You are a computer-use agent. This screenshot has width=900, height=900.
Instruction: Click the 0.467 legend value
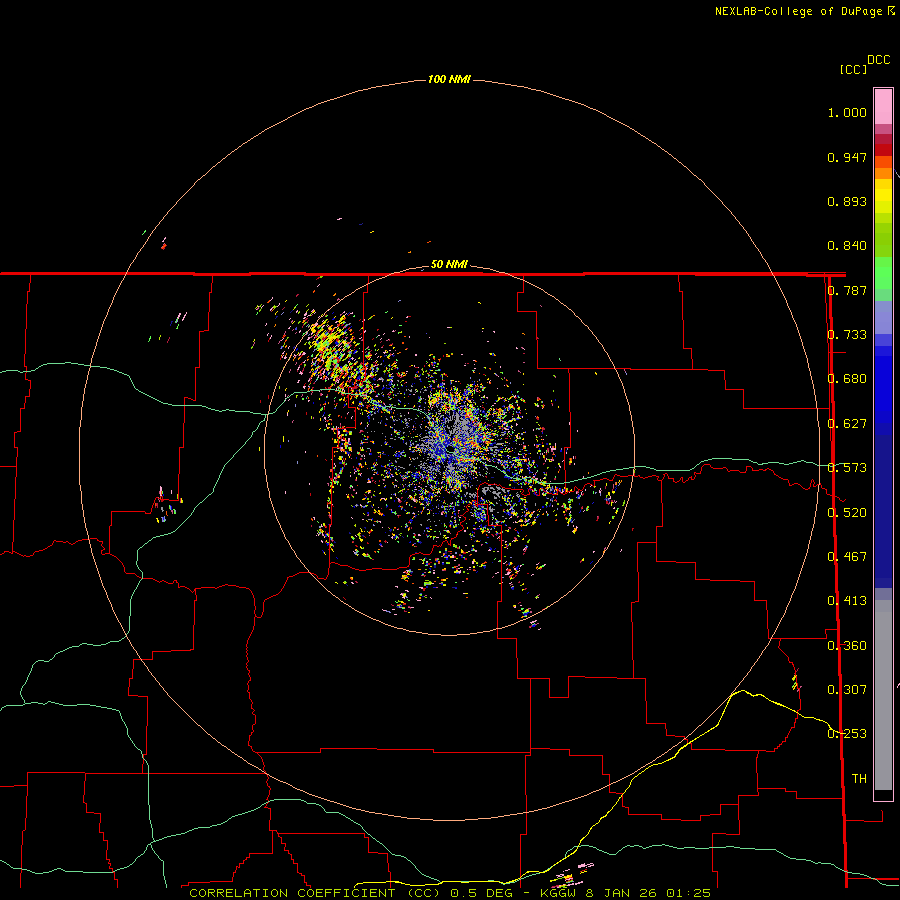click(x=847, y=557)
